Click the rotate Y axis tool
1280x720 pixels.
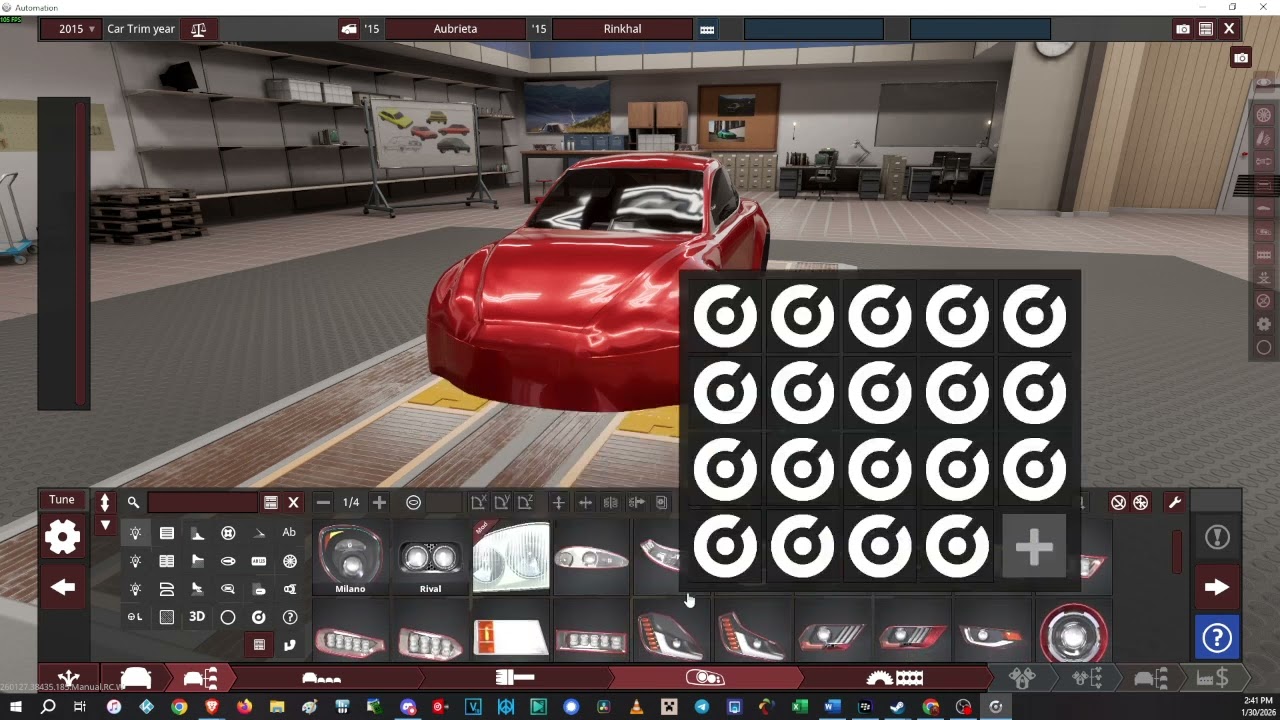tap(502, 502)
